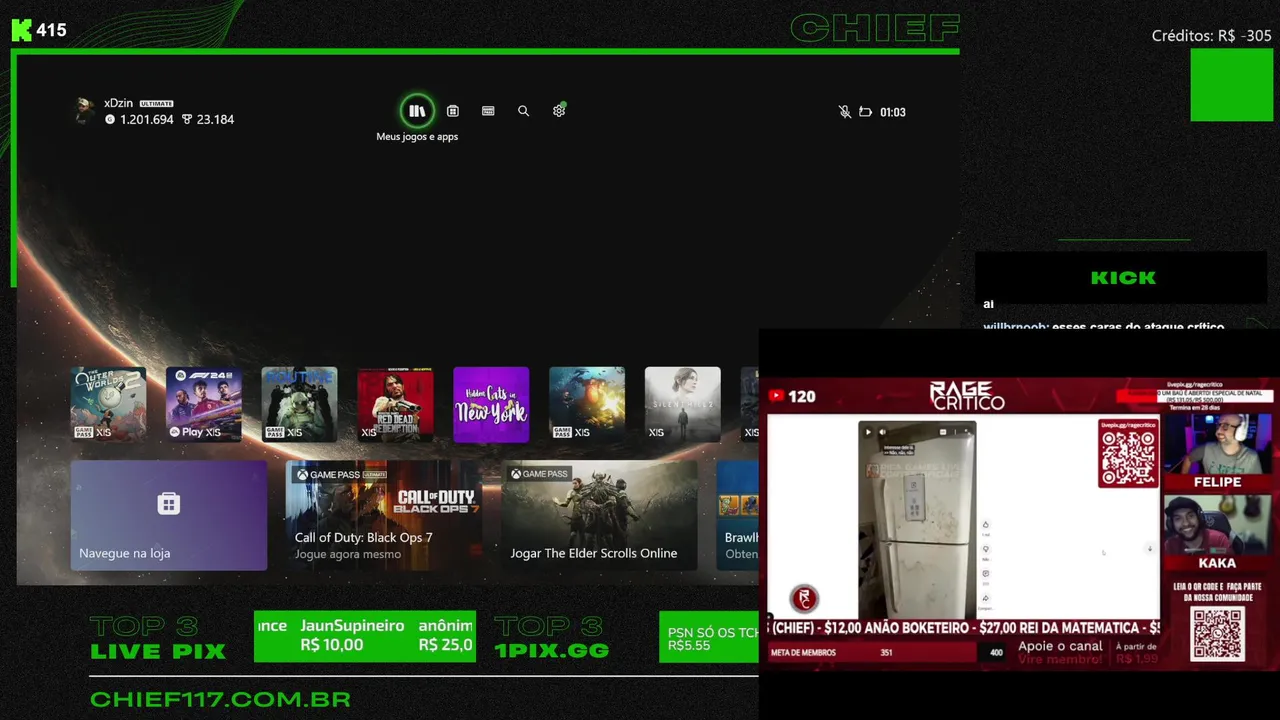Image resolution: width=1280 pixels, height=720 pixels.
Task: Open the Microsoft Store bag icon in top bar
Action: coord(453,111)
